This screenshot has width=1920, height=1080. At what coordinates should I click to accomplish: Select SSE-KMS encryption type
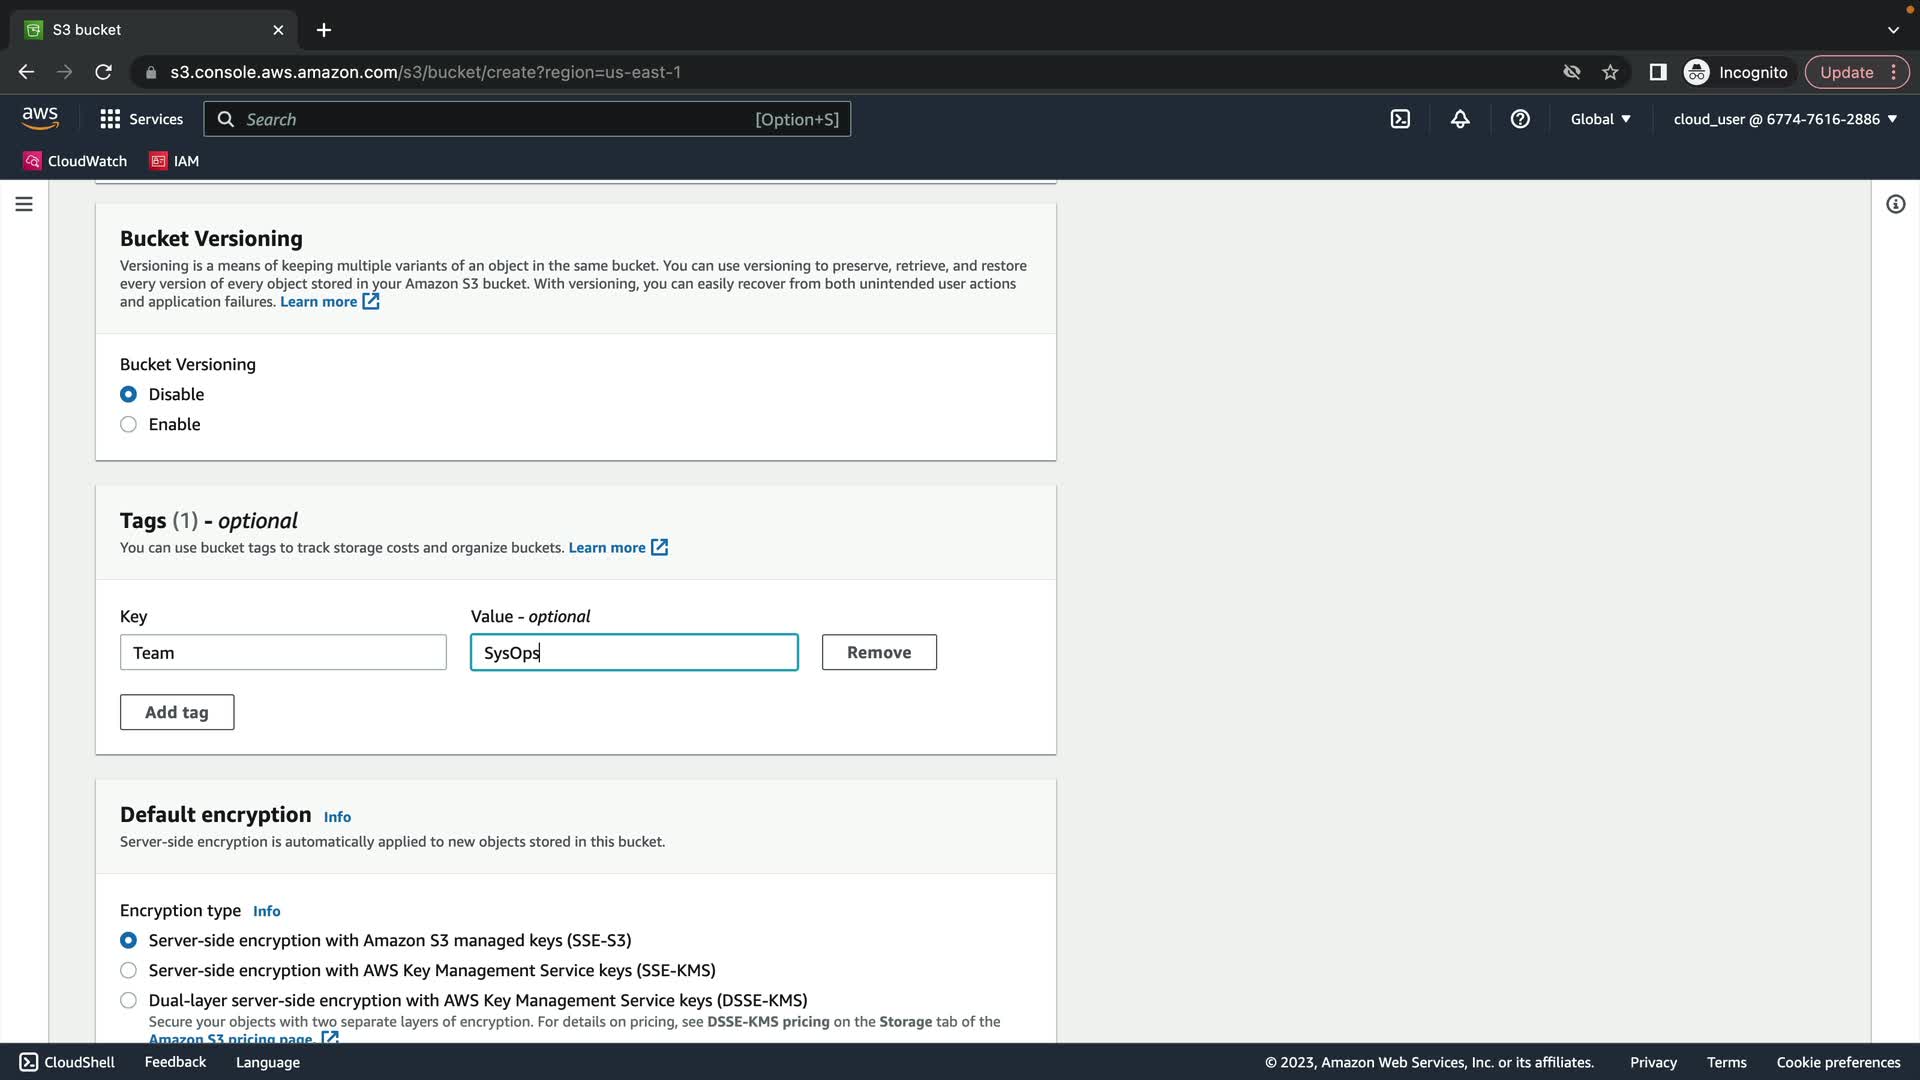(129, 970)
